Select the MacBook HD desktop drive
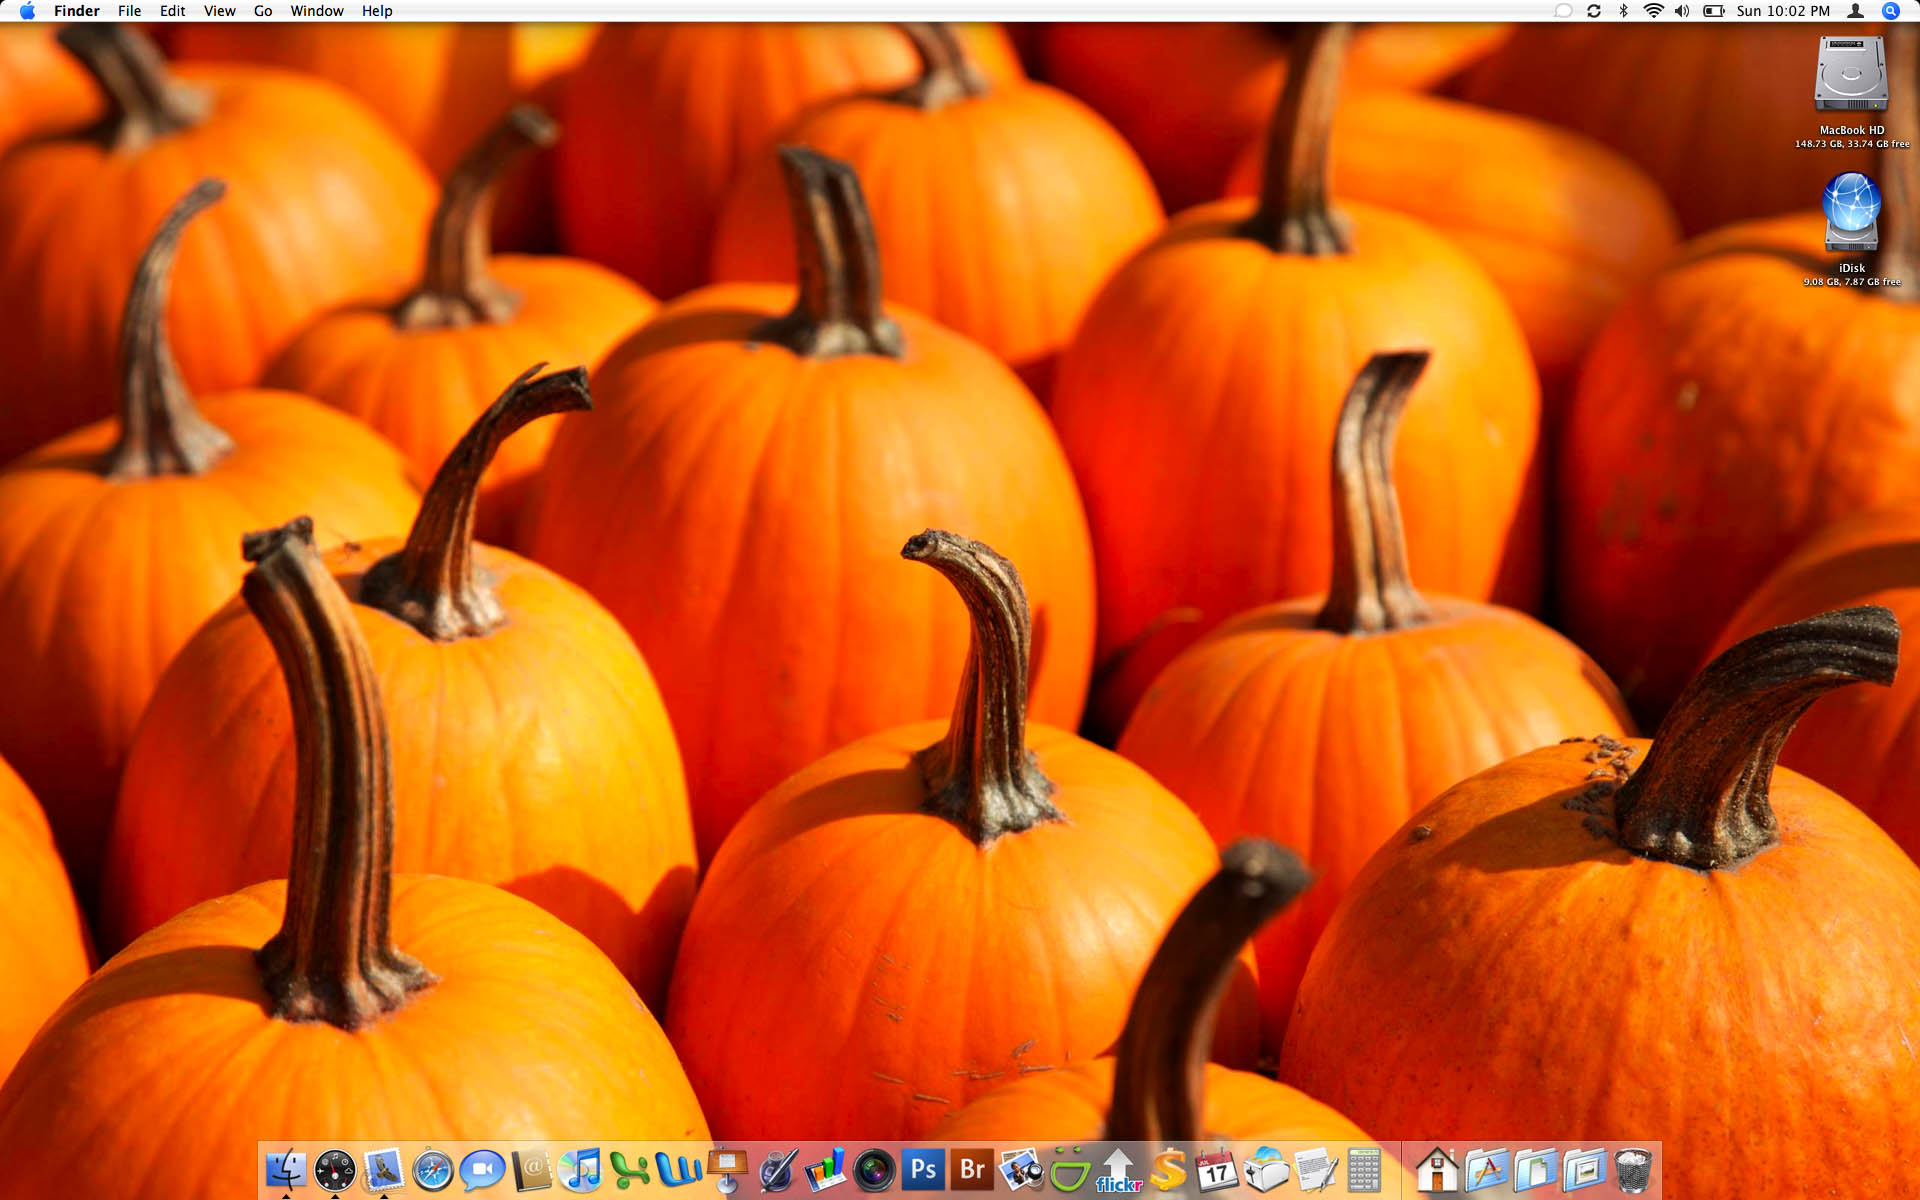This screenshot has width=1920, height=1200. coord(1851,75)
